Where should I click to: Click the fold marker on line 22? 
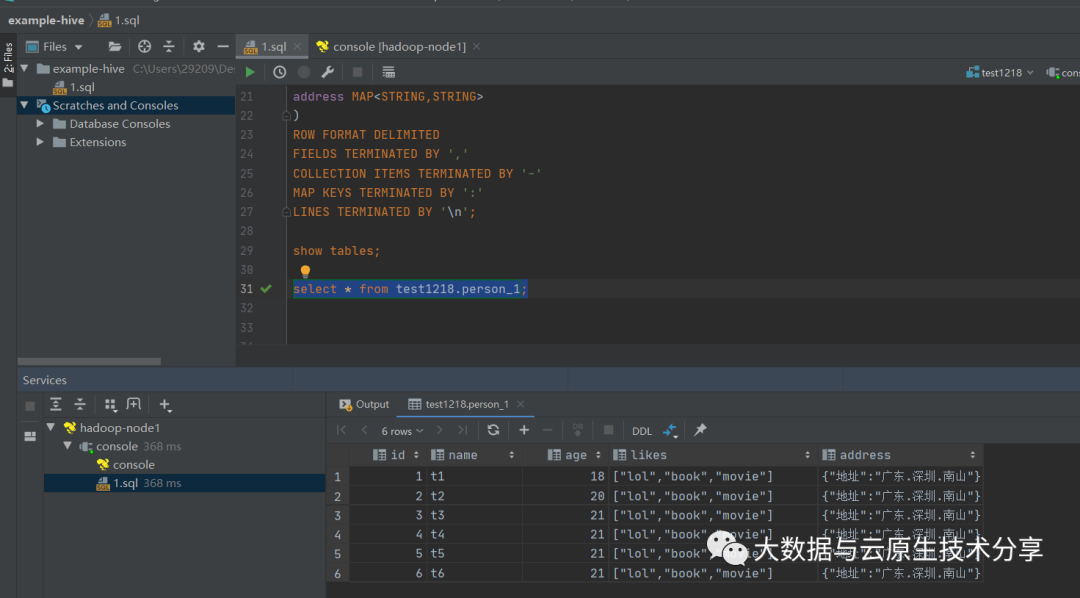[287, 116]
